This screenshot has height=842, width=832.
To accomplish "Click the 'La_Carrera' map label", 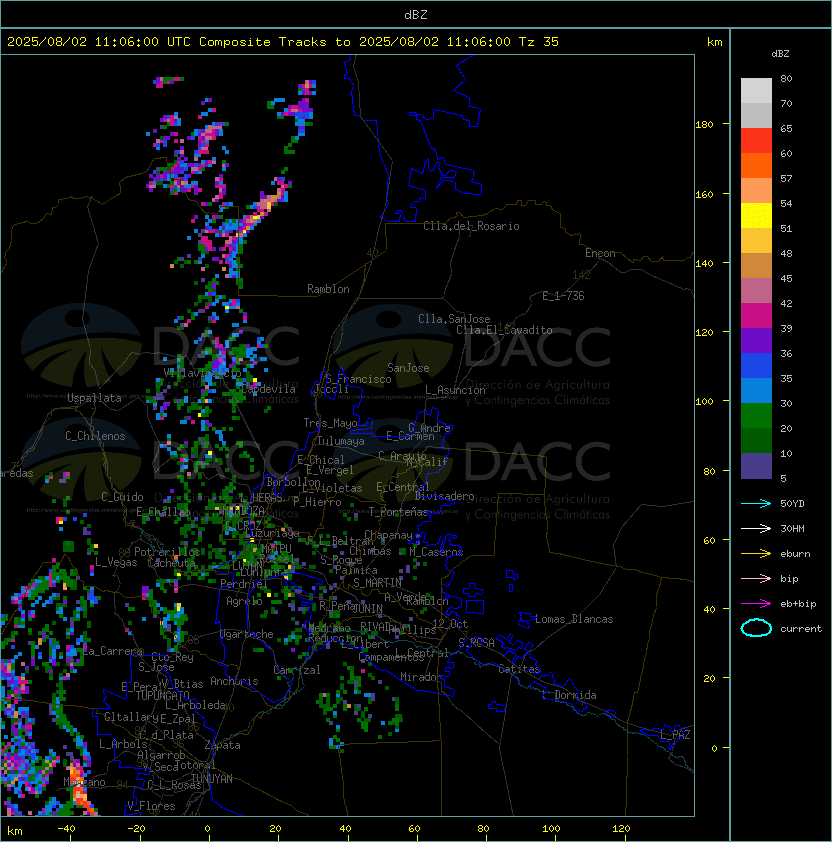I will (x=113, y=651).
